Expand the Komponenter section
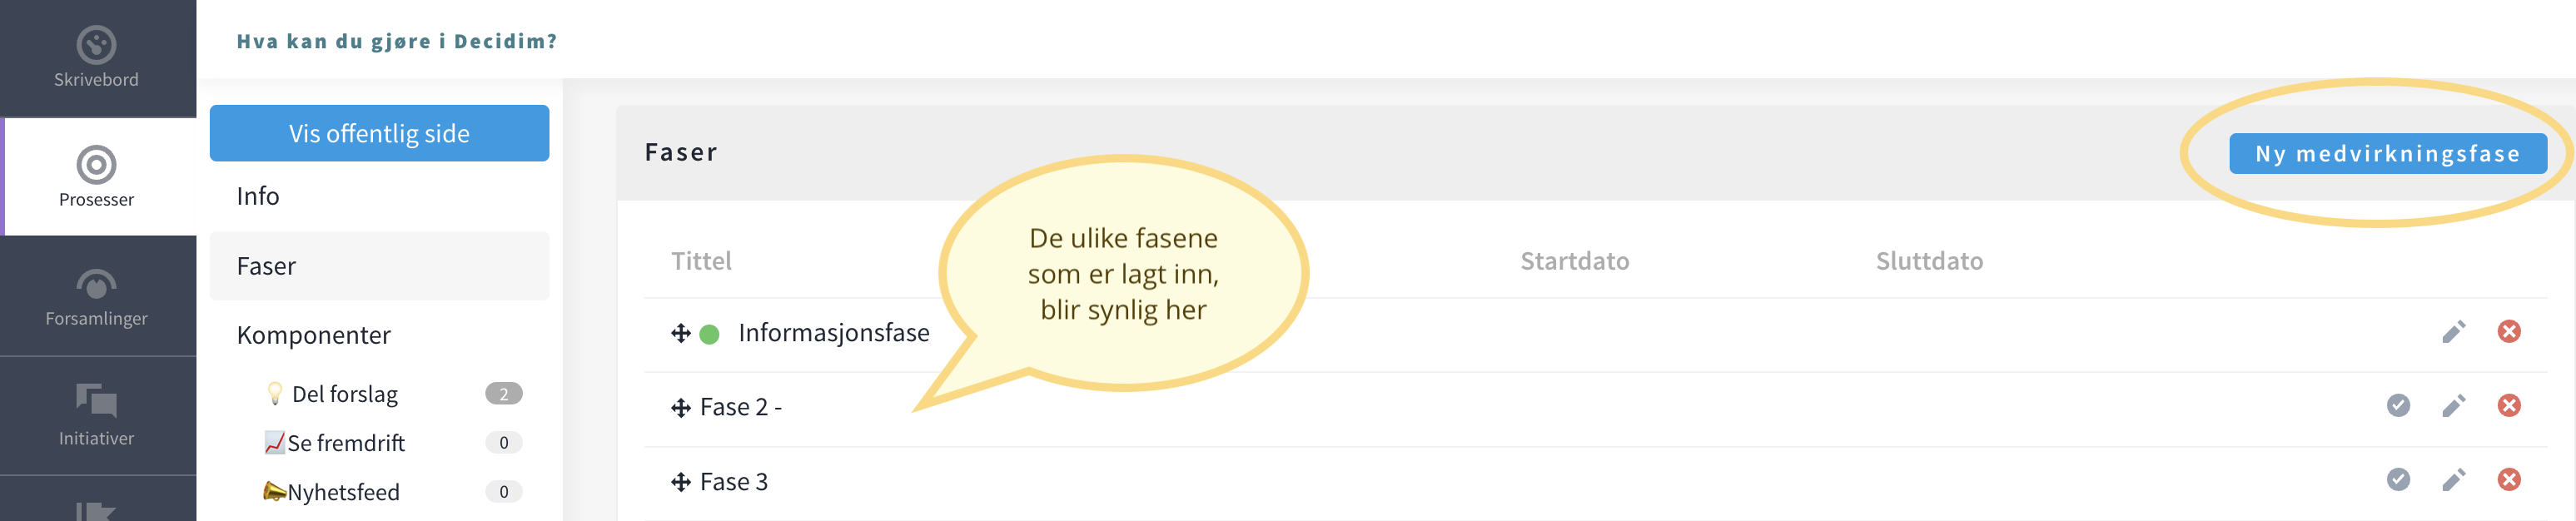 pyautogui.click(x=313, y=335)
